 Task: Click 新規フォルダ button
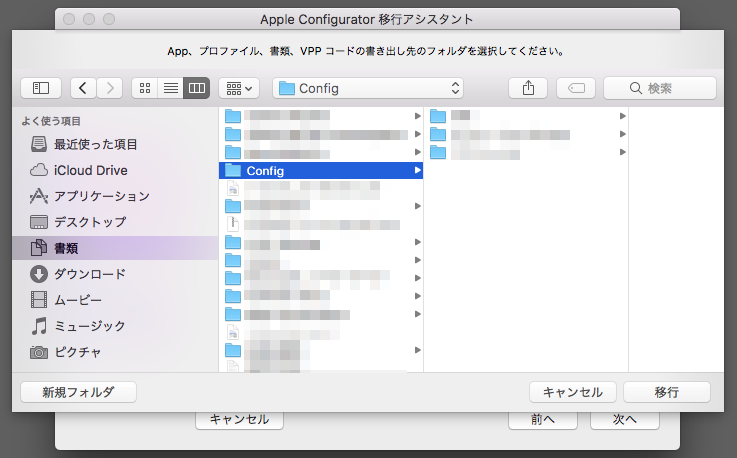(x=78, y=392)
